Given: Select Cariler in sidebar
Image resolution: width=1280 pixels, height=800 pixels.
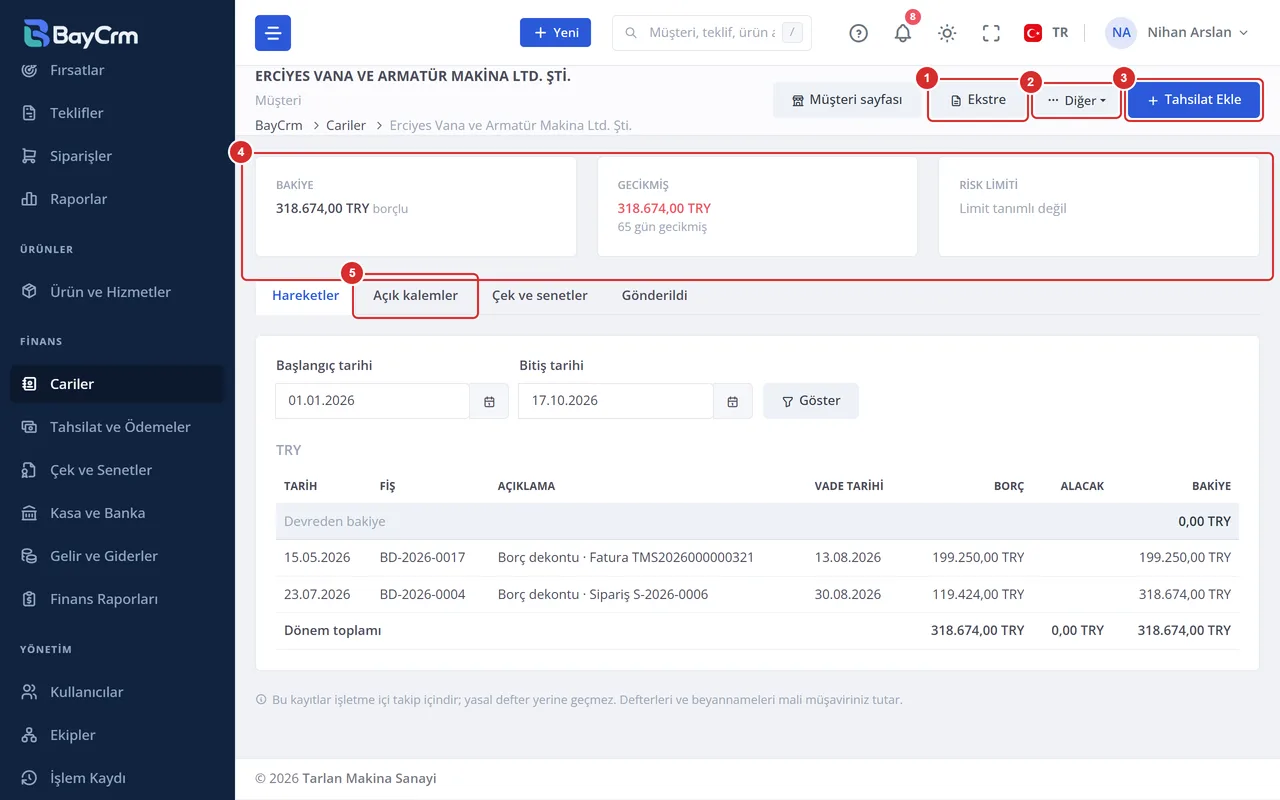Looking at the screenshot, I should click(117, 384).
